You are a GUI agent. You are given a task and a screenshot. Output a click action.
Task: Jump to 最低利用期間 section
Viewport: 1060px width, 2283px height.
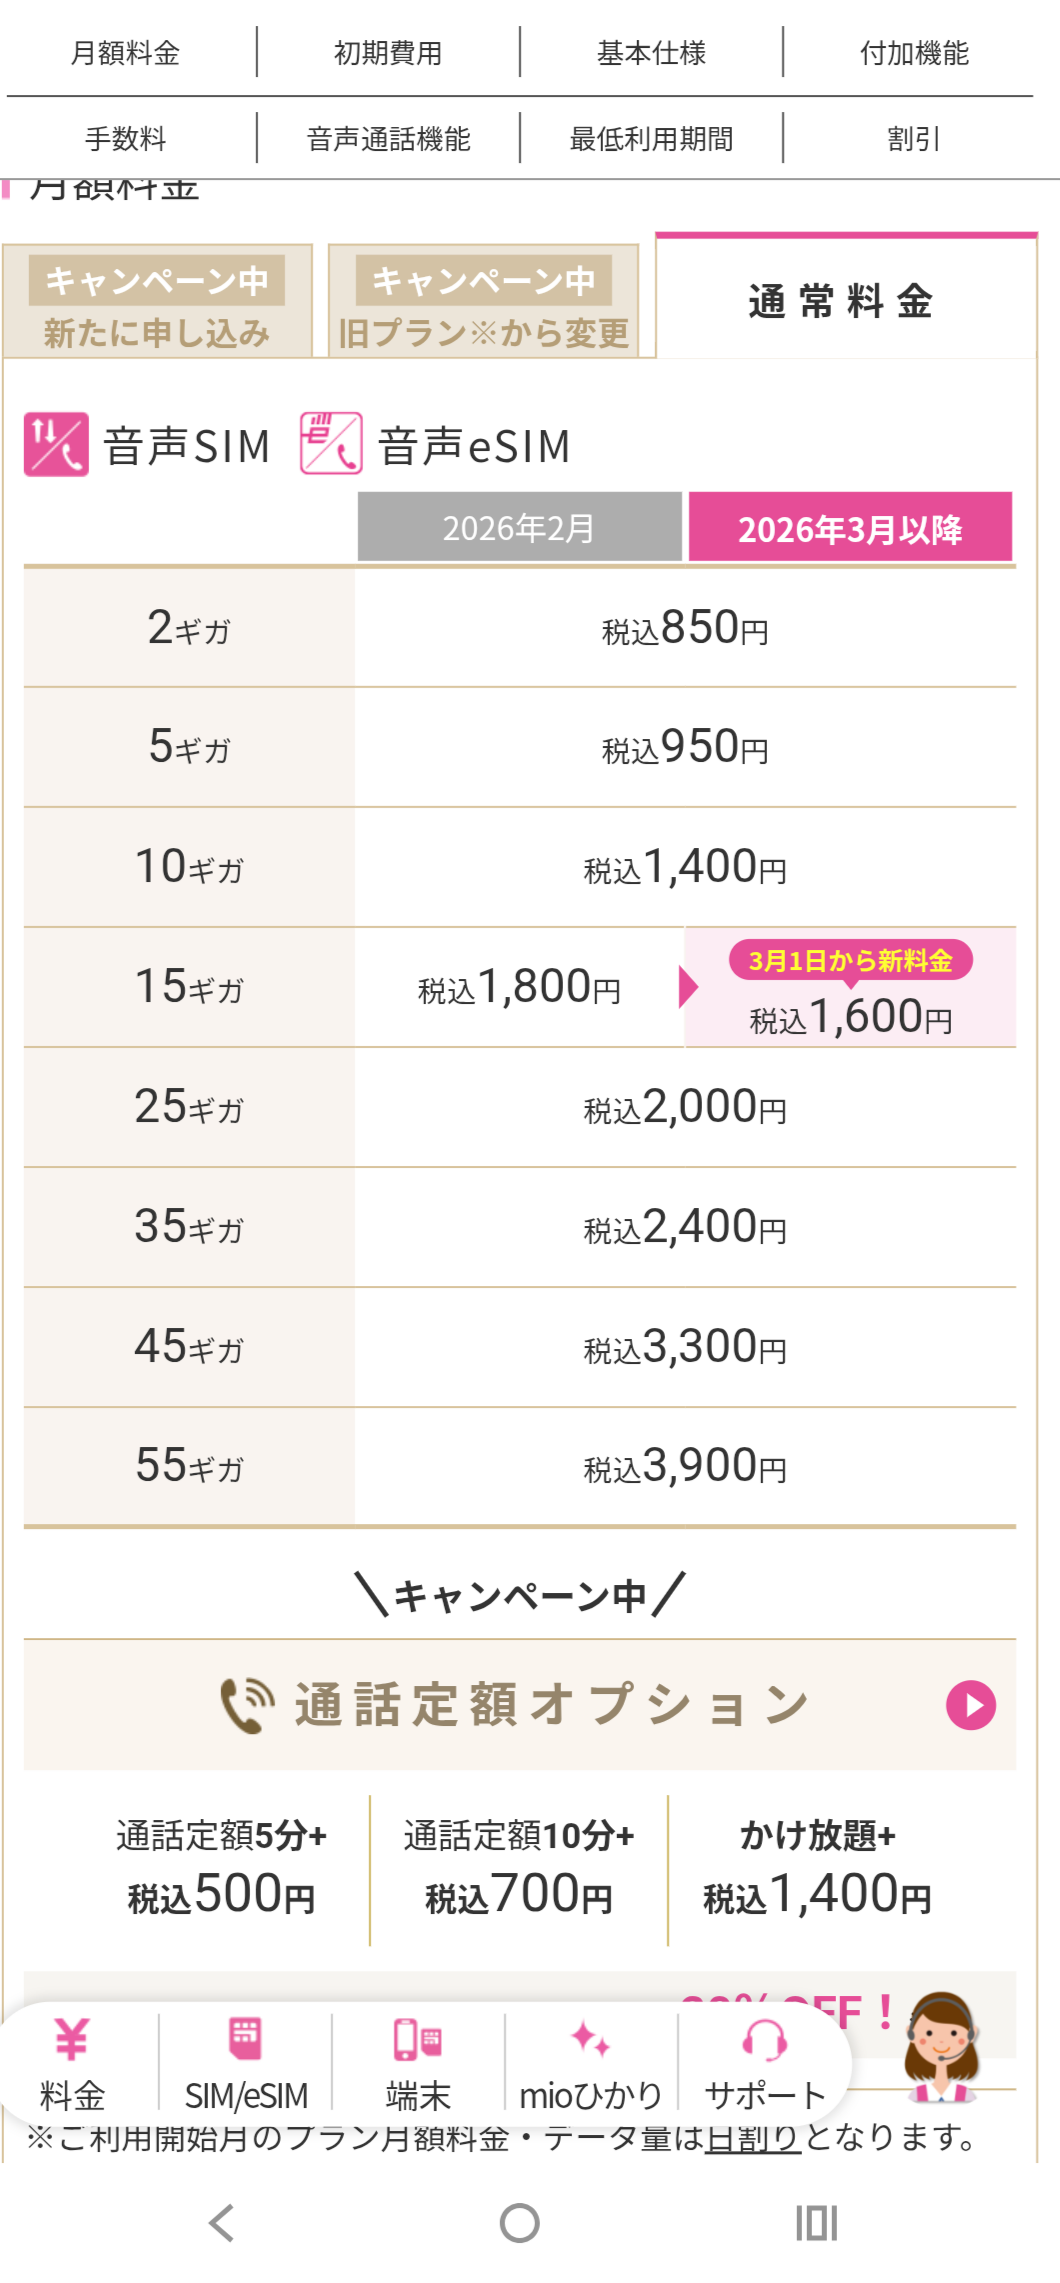(651, 138)
